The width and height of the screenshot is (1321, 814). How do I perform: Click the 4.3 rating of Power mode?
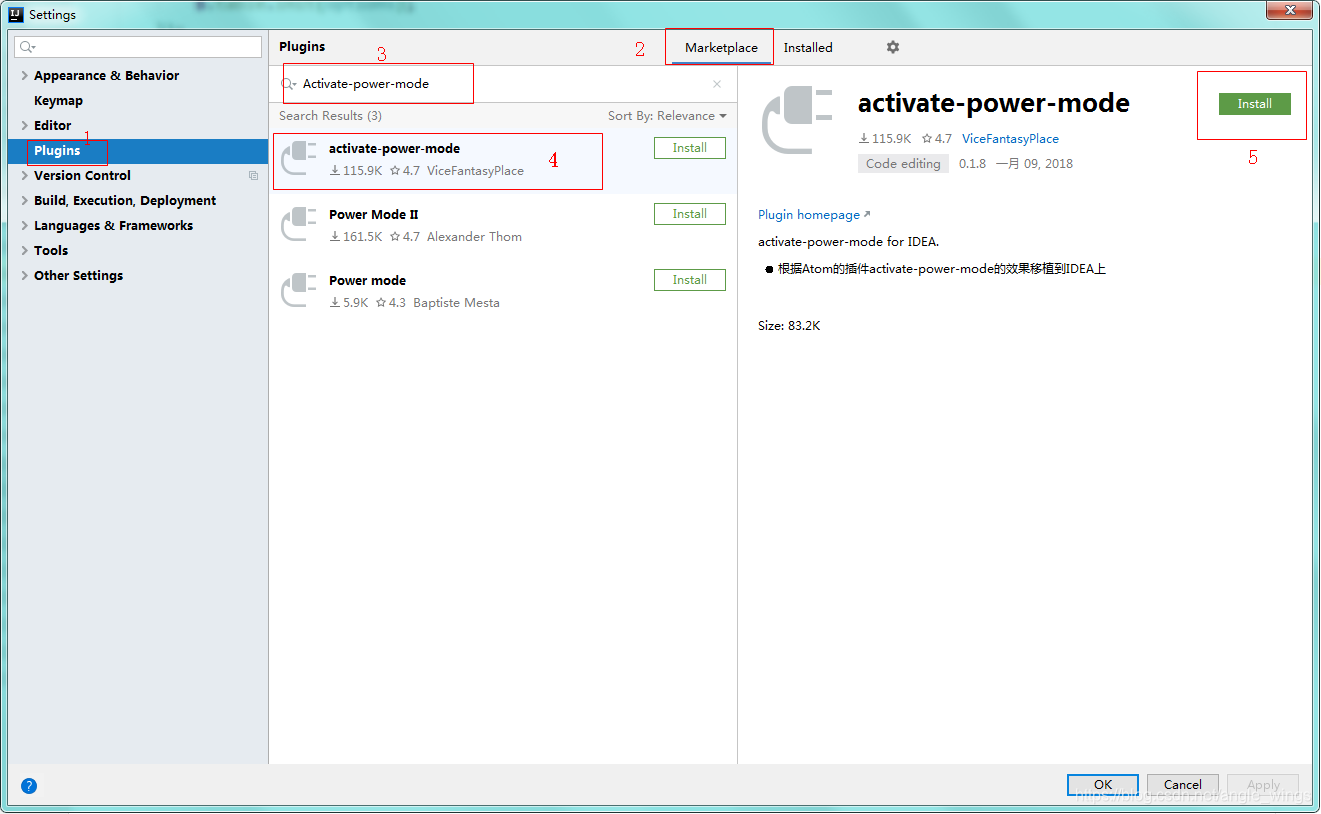391,303
